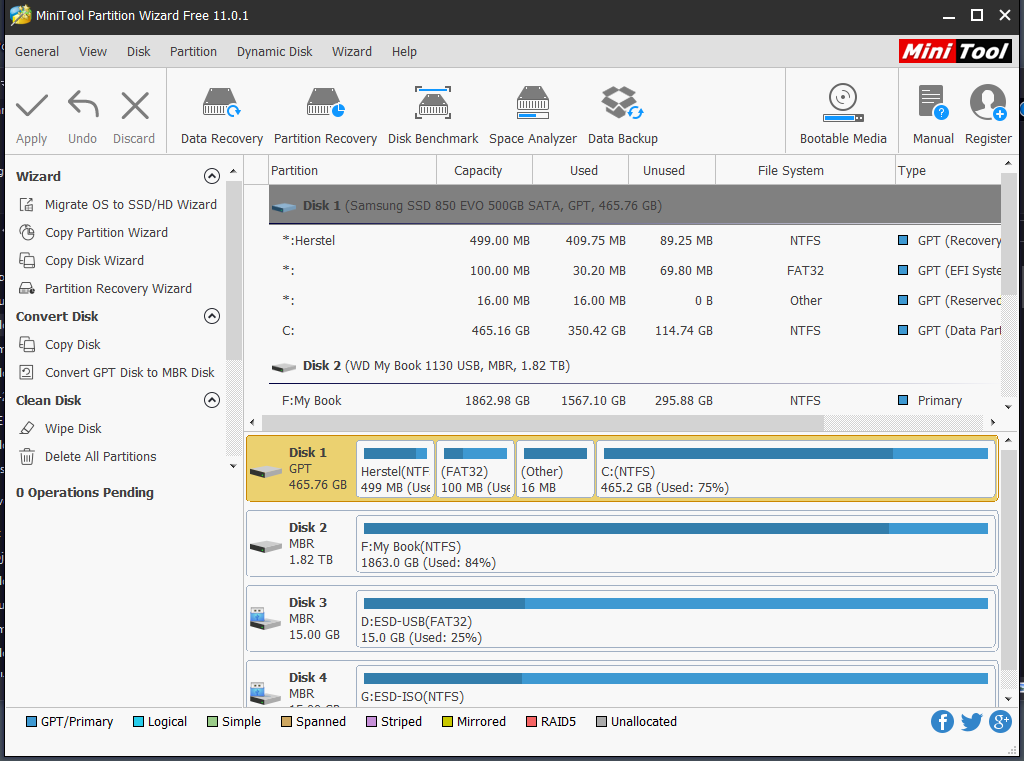
Task: Create Bootable Media
Action: 843,114
